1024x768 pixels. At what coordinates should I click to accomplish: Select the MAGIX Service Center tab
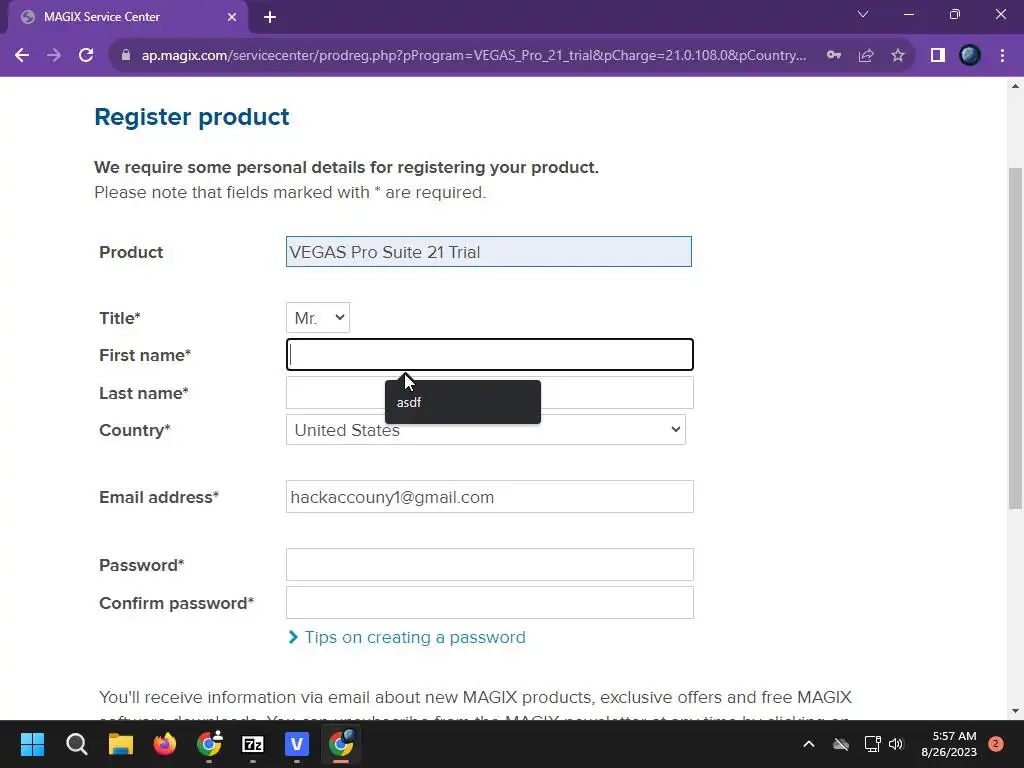[x=128, y=17]
